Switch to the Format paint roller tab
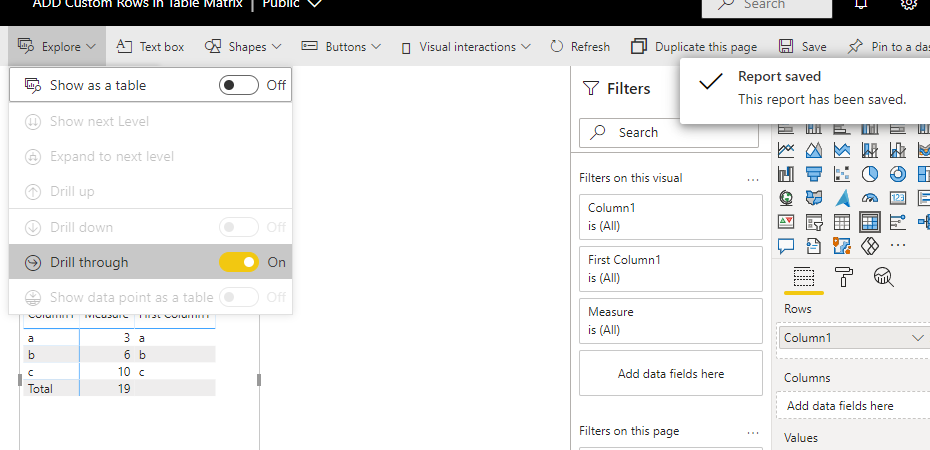Image resolution: width=930 pixels, height=450 pixels. coord(843,277)
